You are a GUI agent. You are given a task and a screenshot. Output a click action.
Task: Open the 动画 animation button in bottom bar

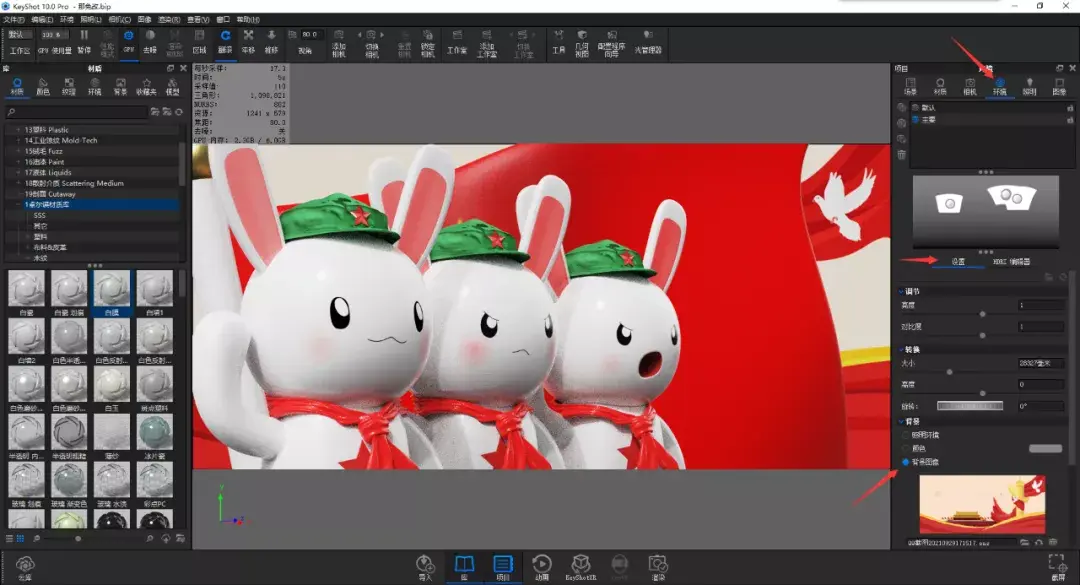(541, 568)
